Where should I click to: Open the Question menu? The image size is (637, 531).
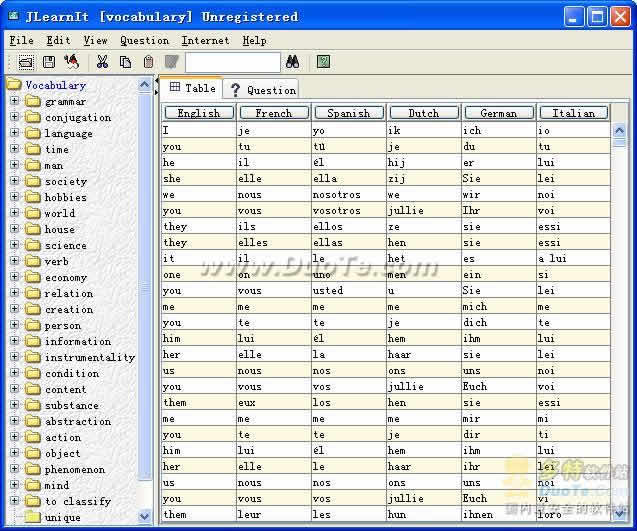click(144, 41)
